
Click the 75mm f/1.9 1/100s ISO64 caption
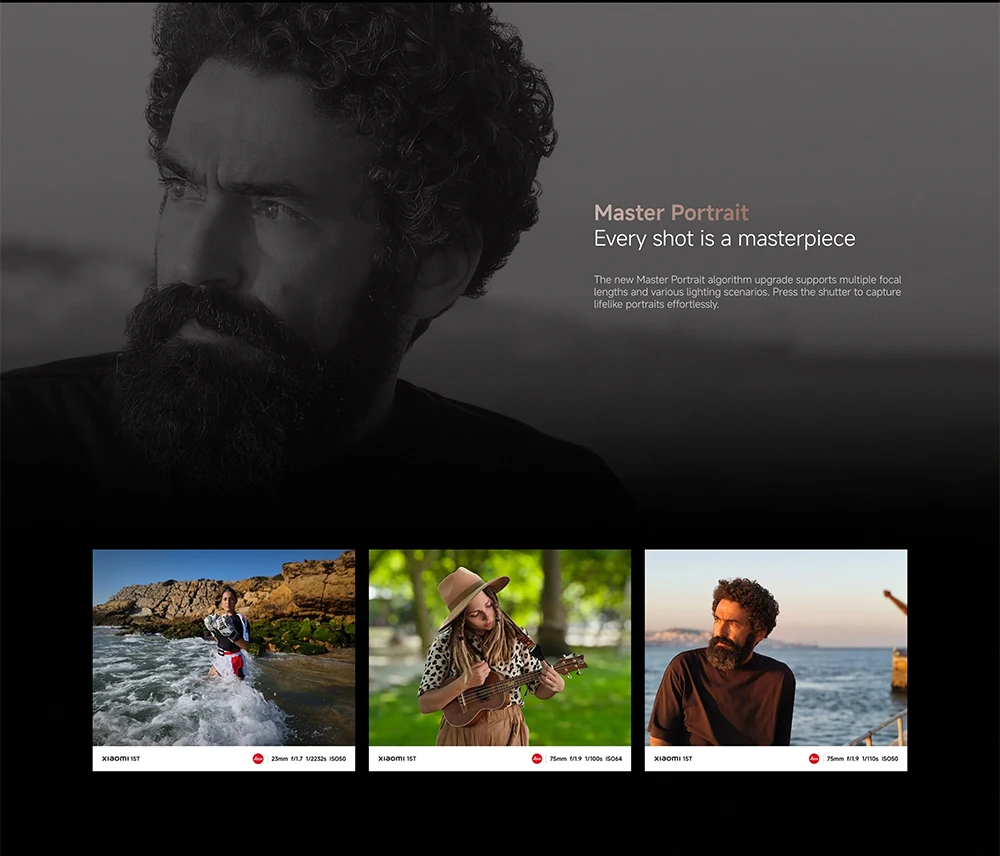click(x=585, y=758)
